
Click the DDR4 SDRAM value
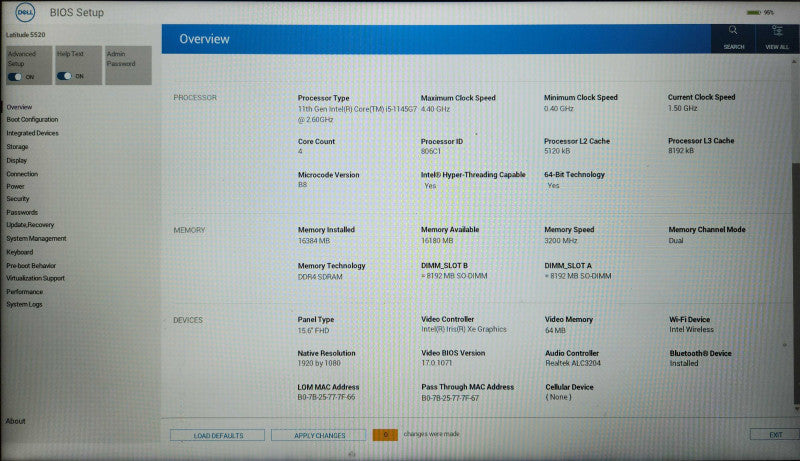pyautogui.click(x=320, y=277)
